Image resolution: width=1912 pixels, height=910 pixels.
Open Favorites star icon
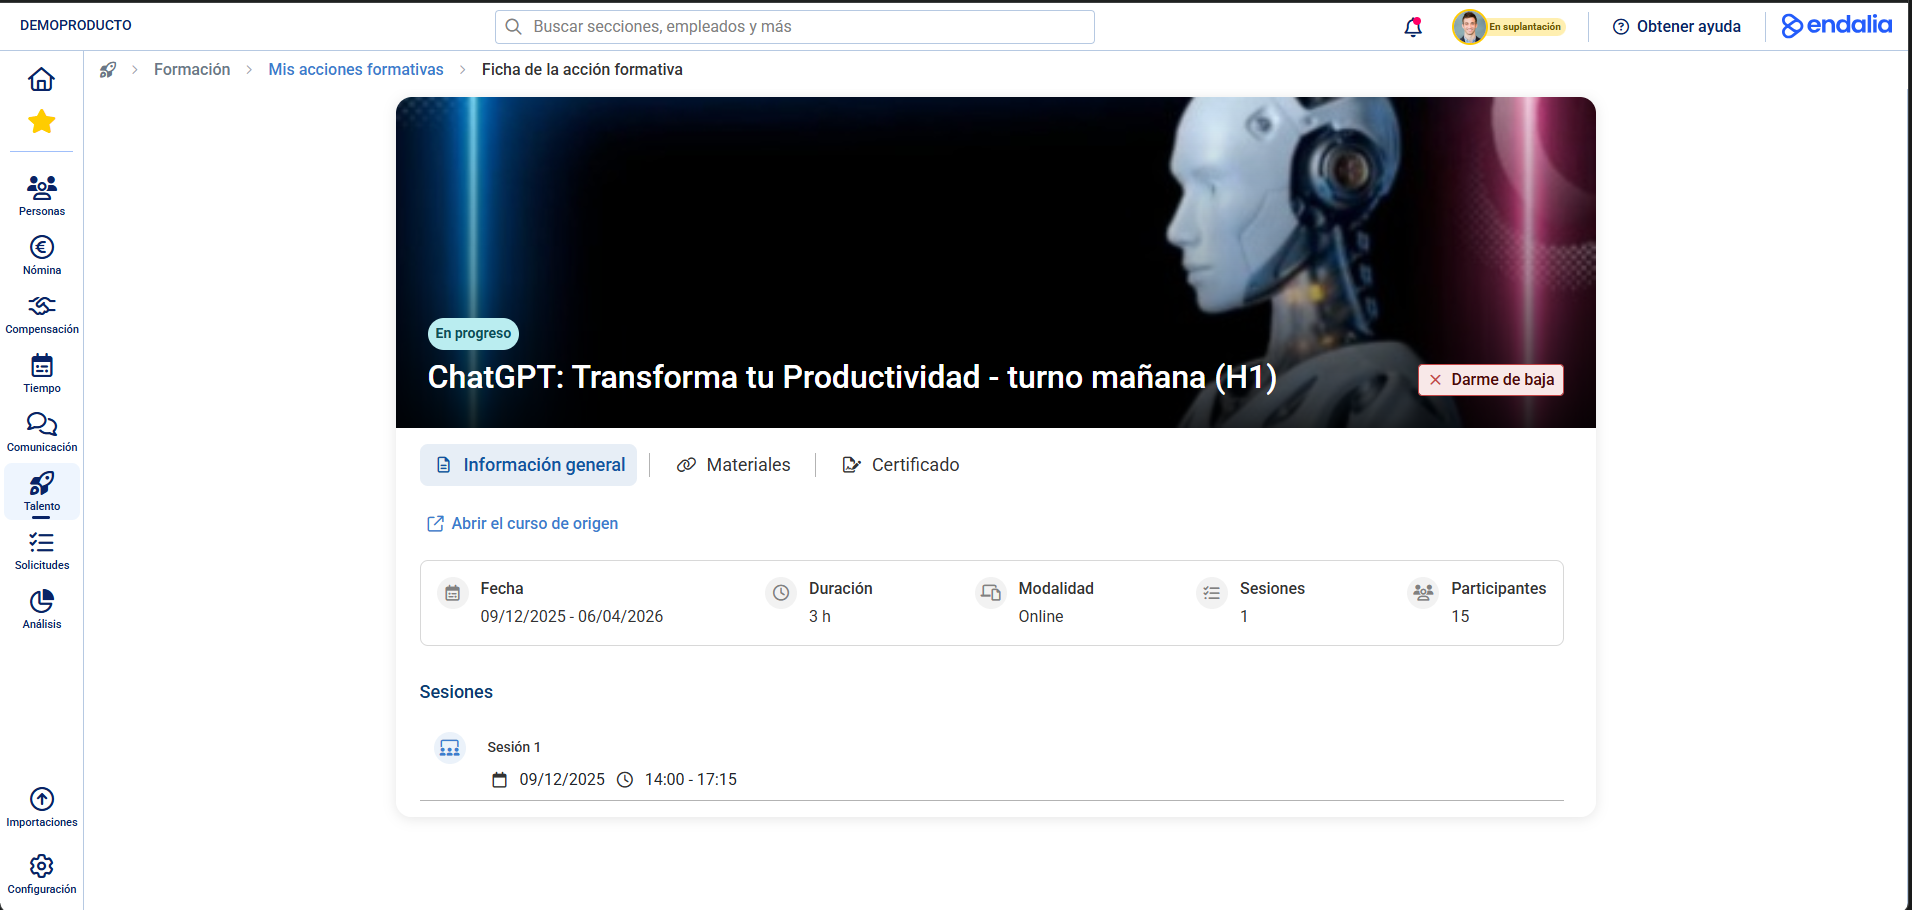pos(41,122)
